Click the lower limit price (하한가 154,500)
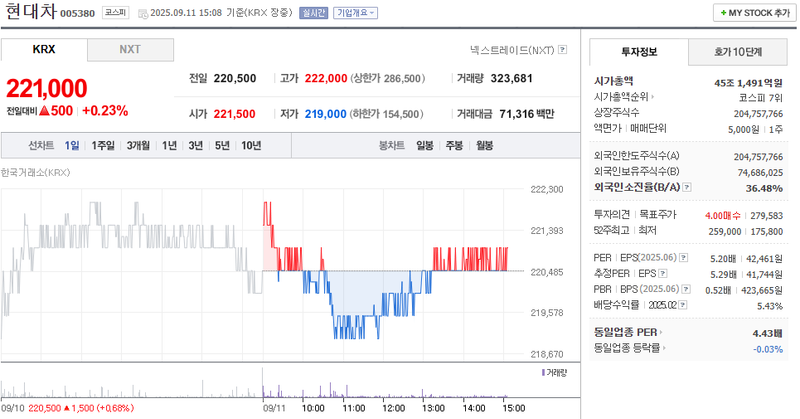The height and width of the screenshot is (419, 800). [386, 114]
